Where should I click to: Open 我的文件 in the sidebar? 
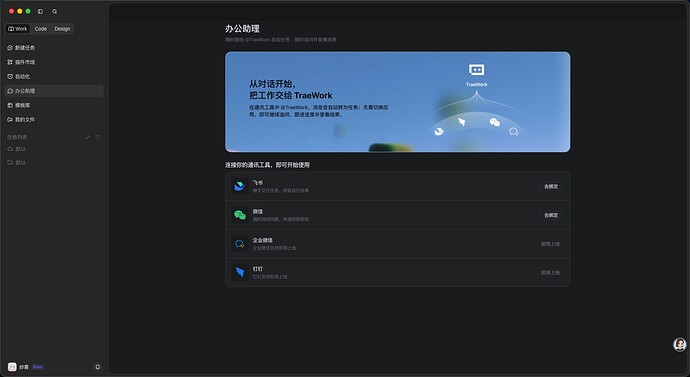[54, 120]
